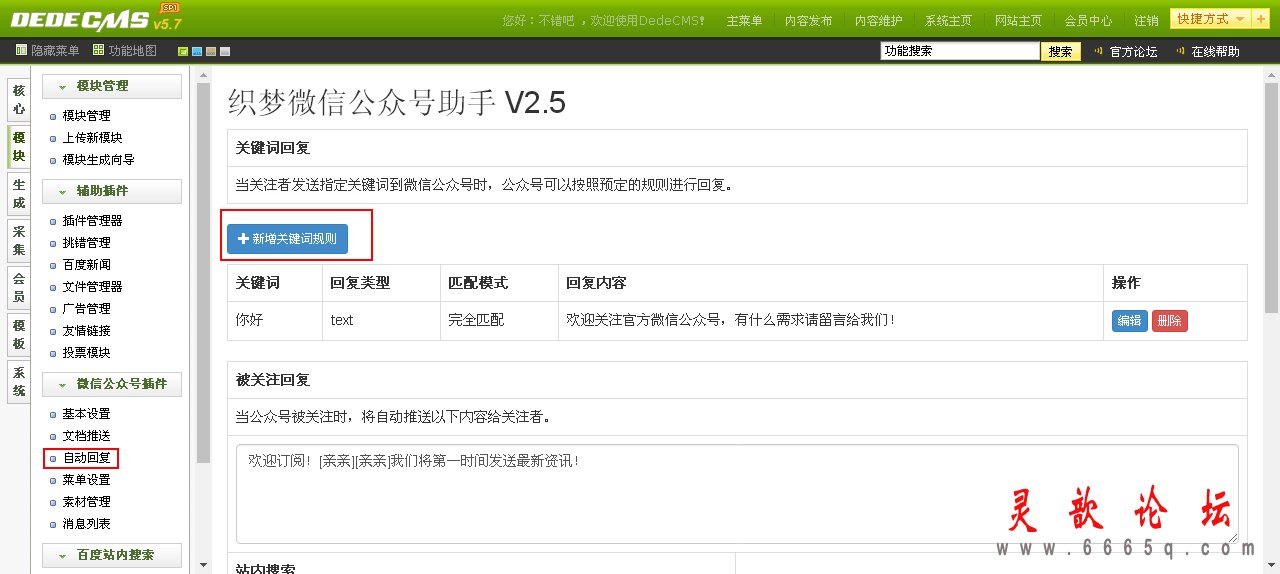Click the 功能搜索 search input field
The image size is (1280, 574).
coord(960,51)
